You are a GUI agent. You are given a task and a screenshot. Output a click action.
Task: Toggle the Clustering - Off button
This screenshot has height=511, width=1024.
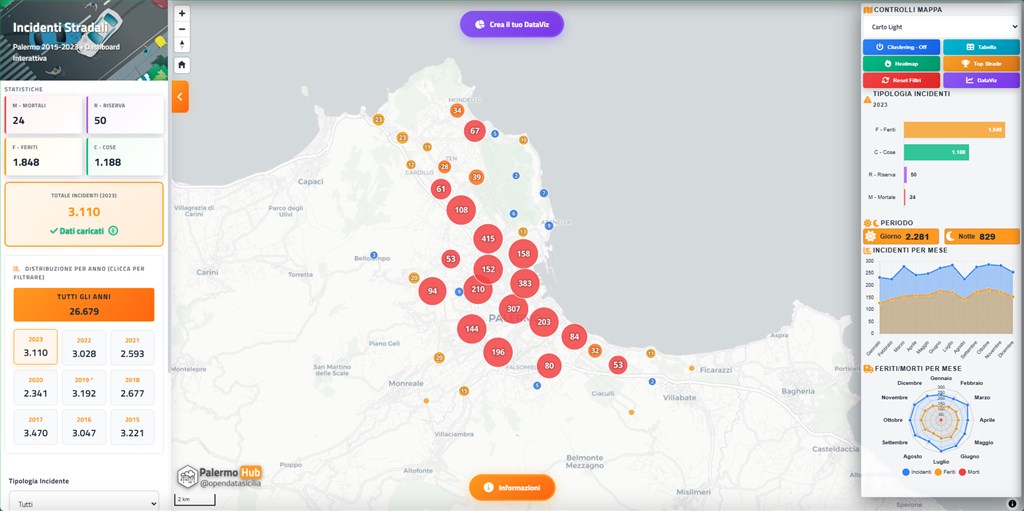[901, 46]
